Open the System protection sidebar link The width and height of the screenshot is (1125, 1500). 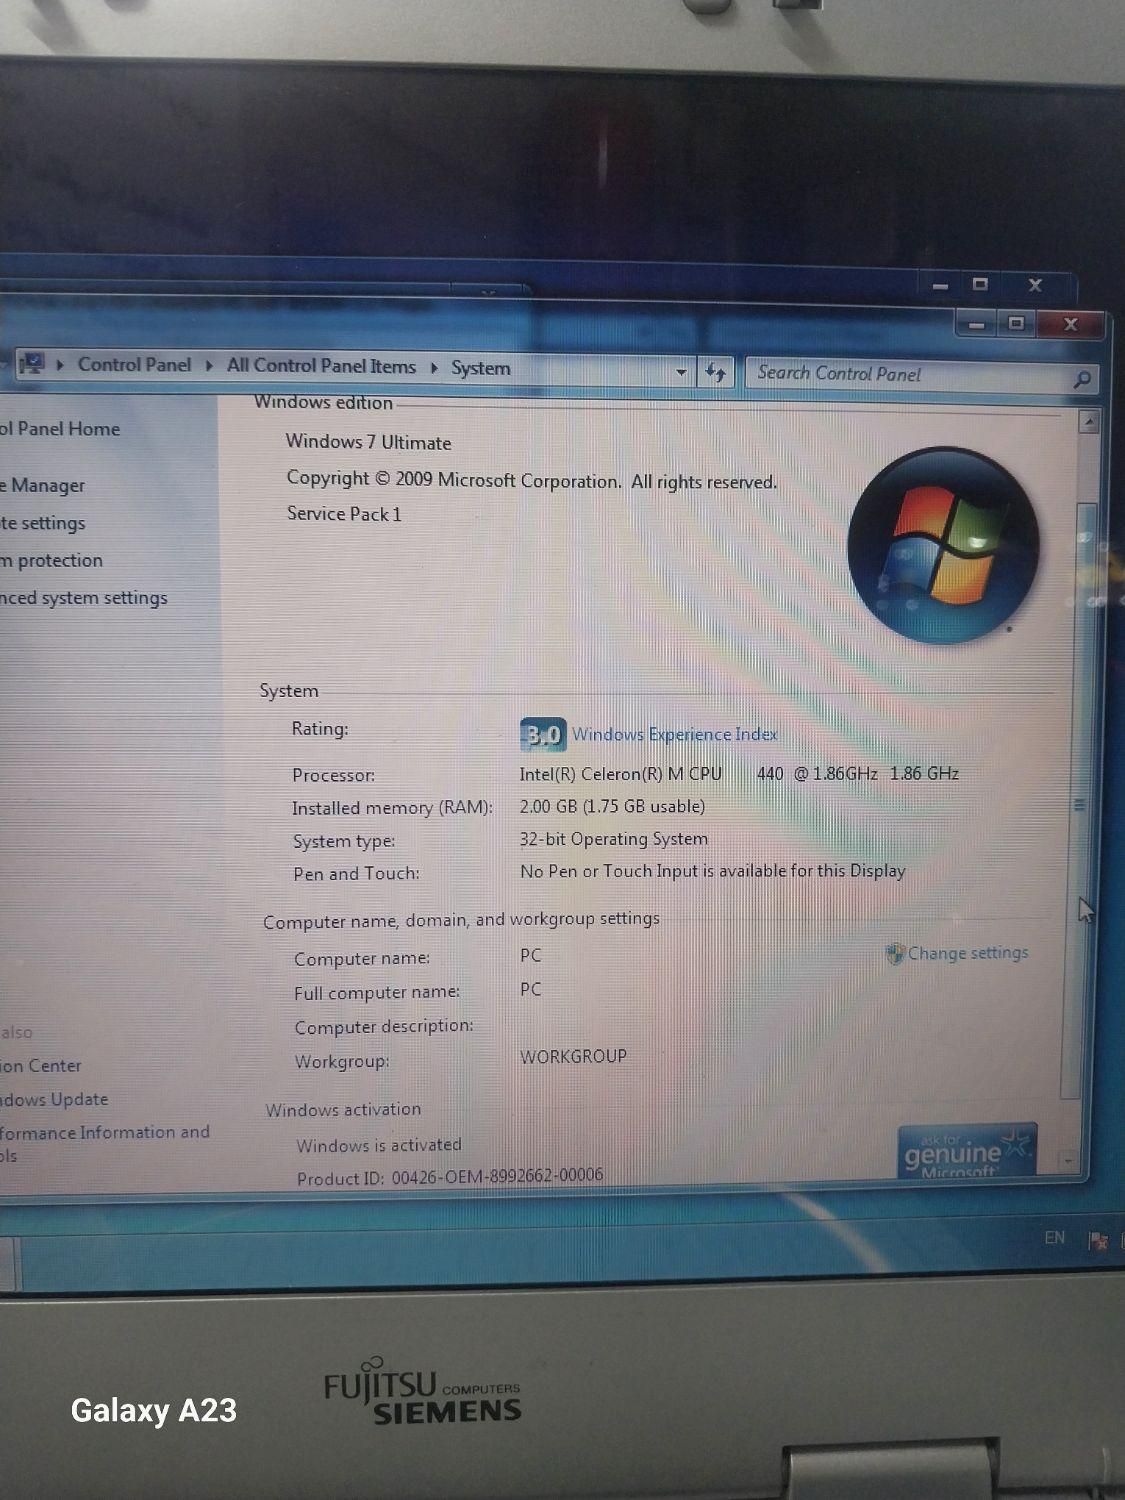coord(51,561)
